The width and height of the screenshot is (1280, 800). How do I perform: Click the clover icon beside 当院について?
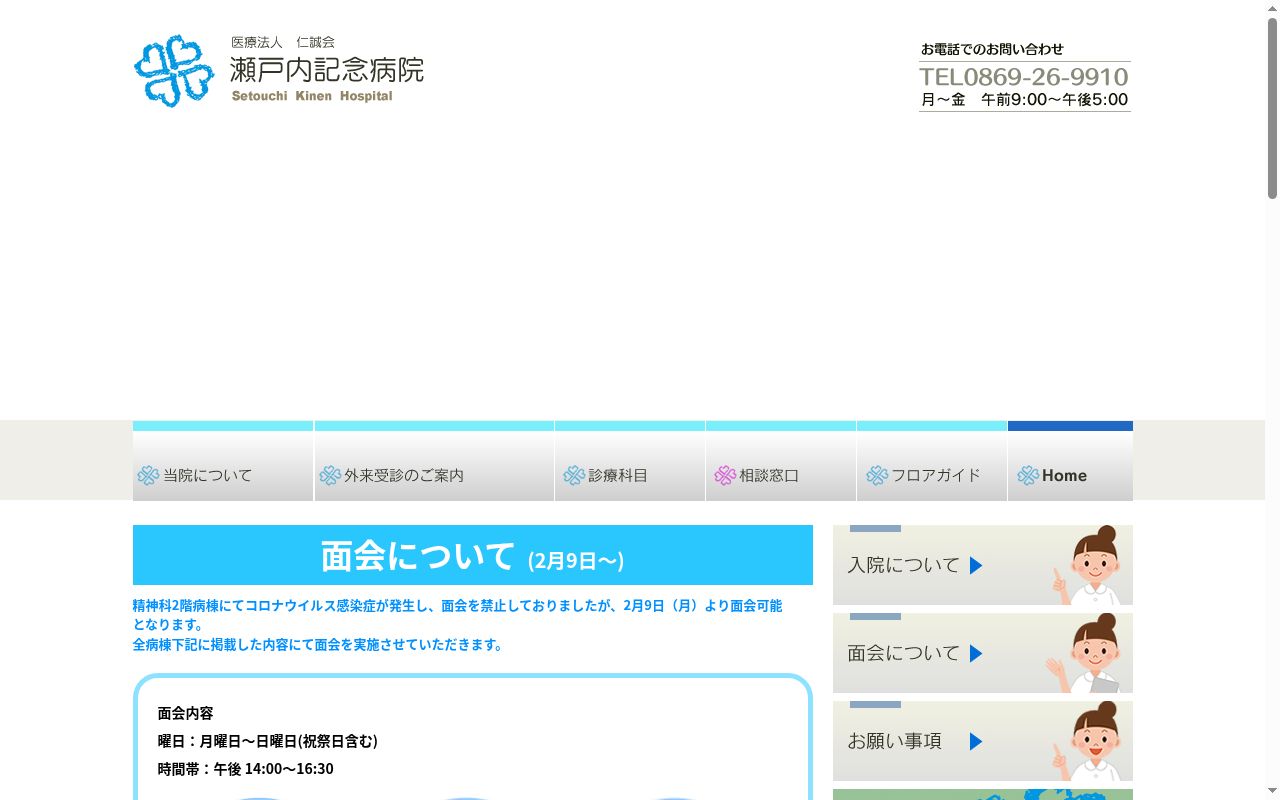[x=148, y=476]
